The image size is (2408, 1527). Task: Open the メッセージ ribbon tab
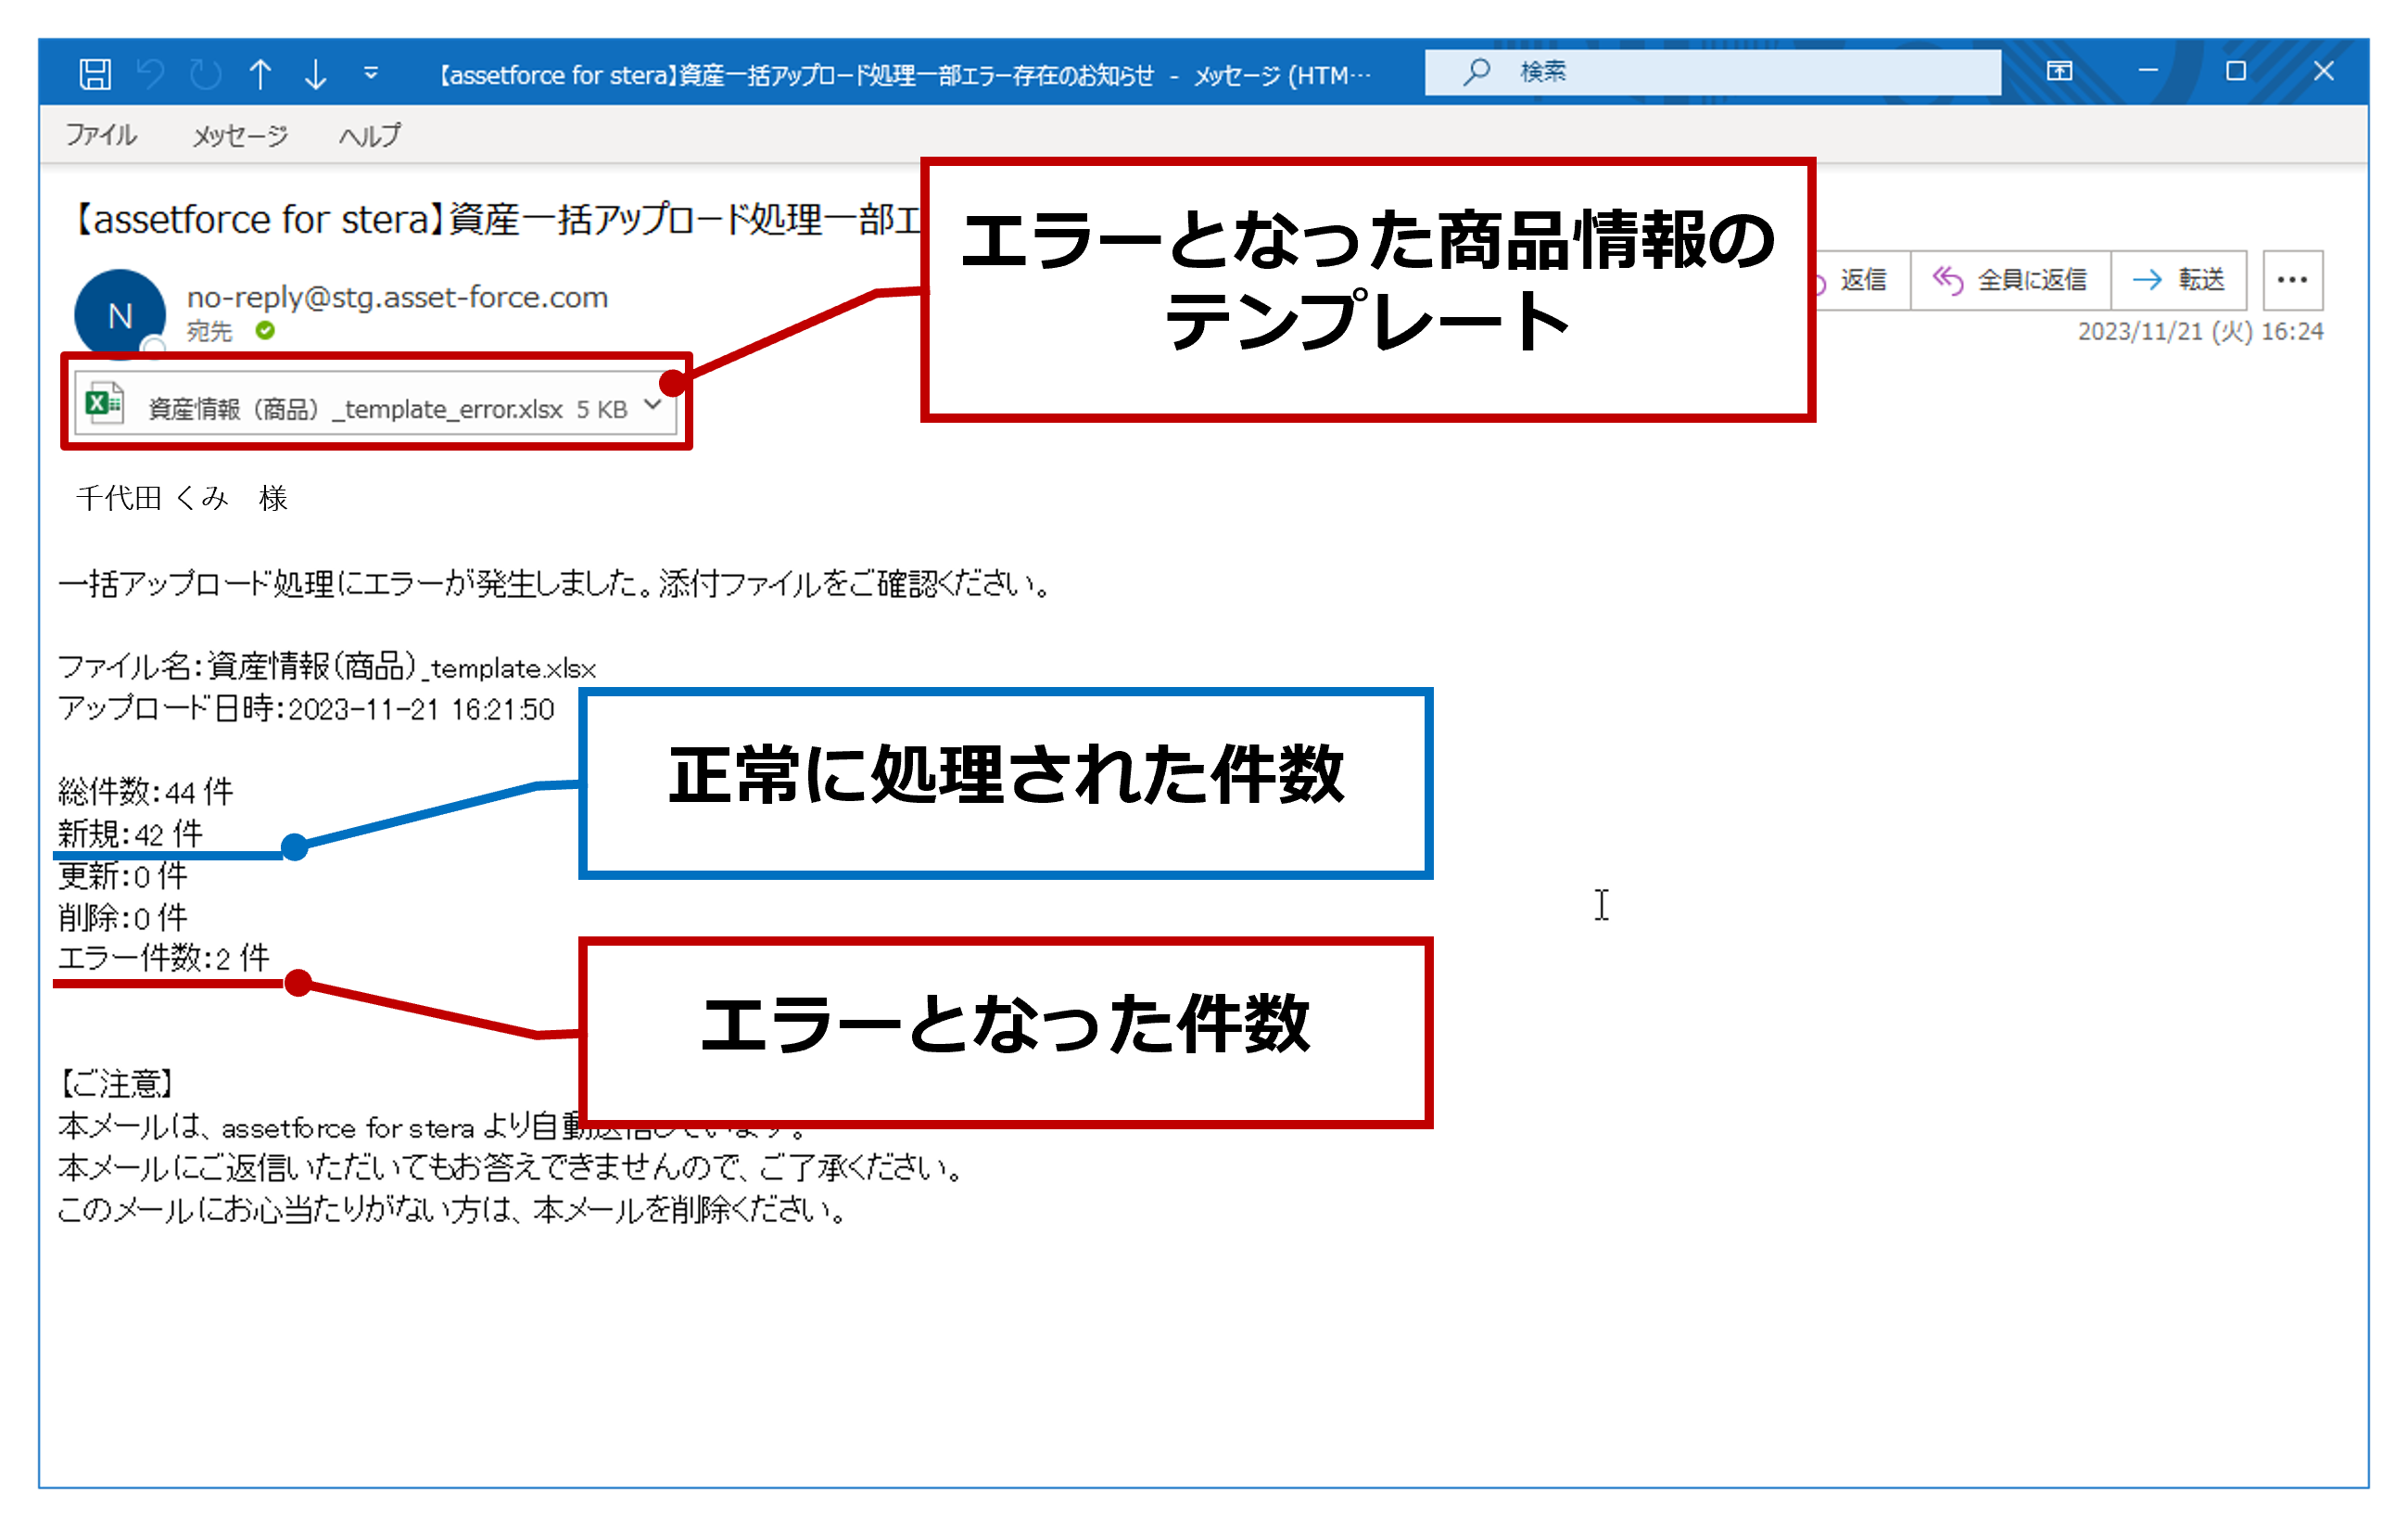pyautogui.click(x=240, y=135)
